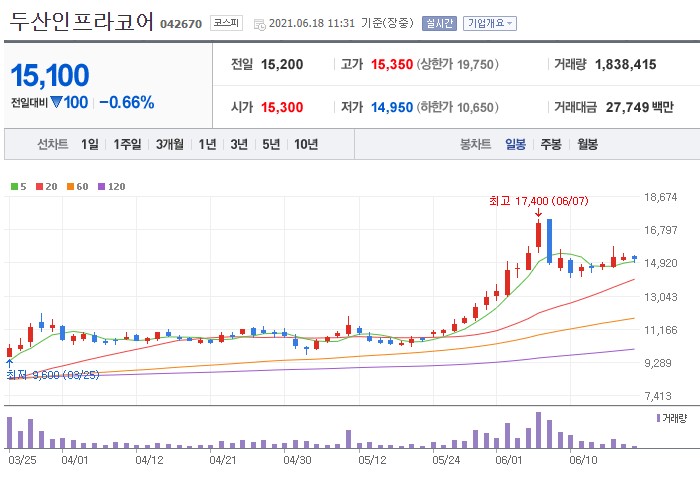Click the 05/12 date axis label
Image resolution: width=700 pixels, height=481 pixels.
point(372,460)
